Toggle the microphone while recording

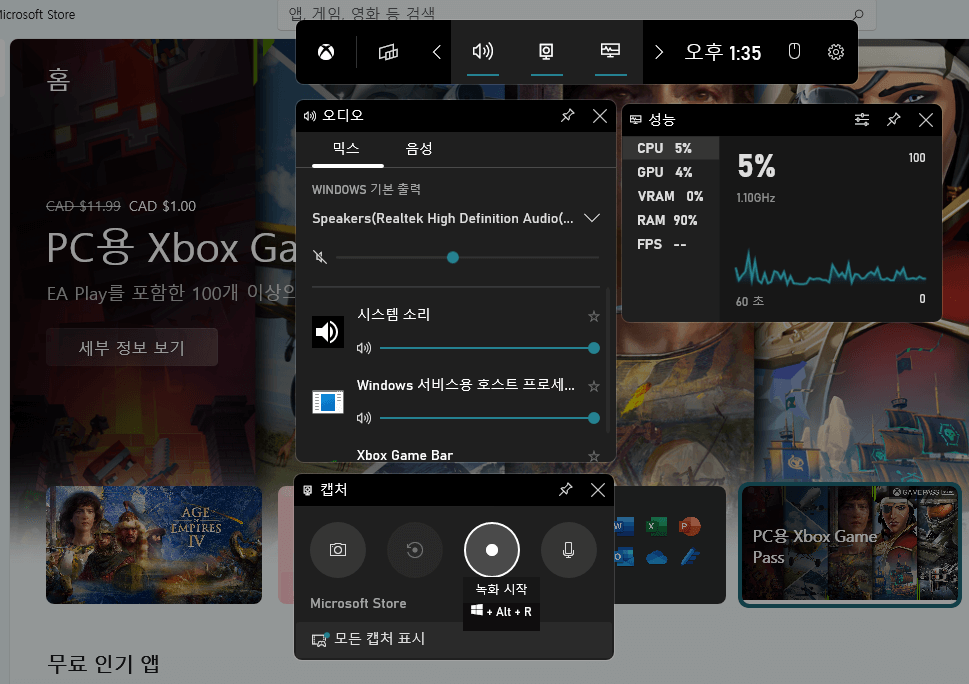(569, 550)
